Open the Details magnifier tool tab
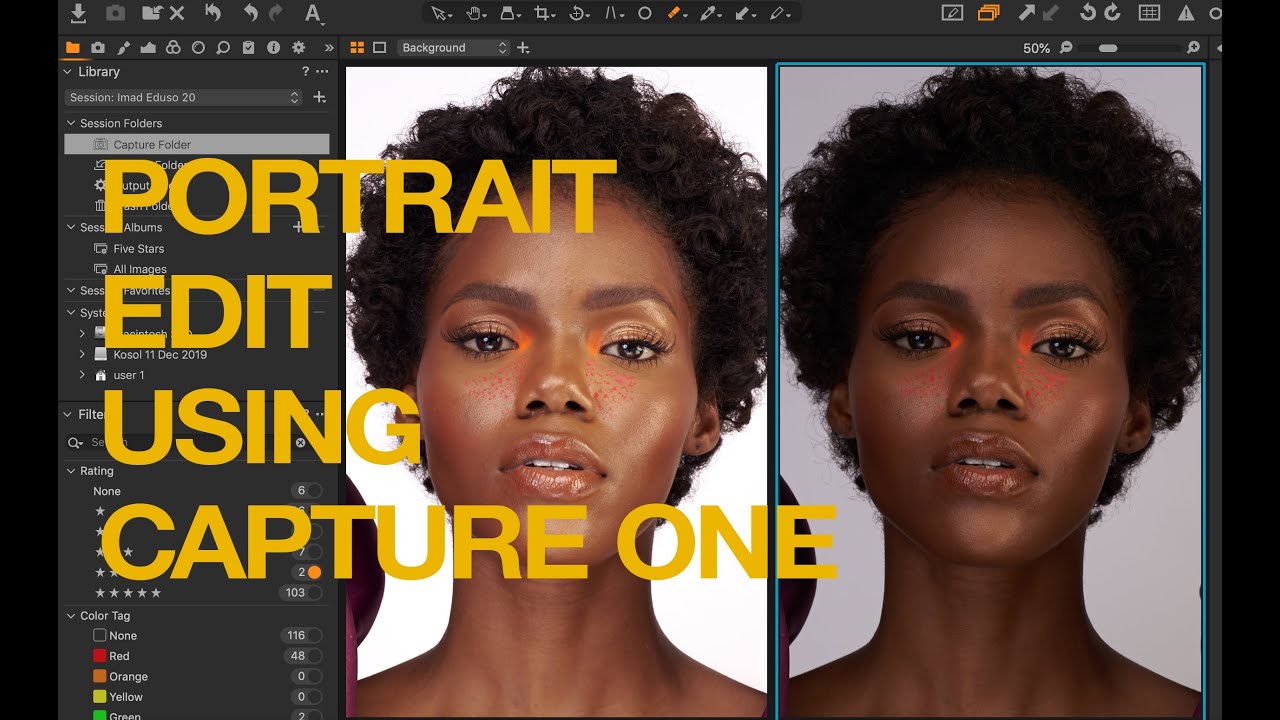This screenshot has height=720, width=1280. point(223,47)
